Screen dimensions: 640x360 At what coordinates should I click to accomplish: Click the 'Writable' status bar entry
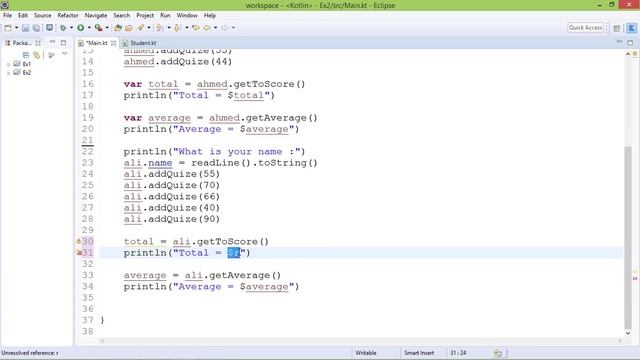[366, 353]
